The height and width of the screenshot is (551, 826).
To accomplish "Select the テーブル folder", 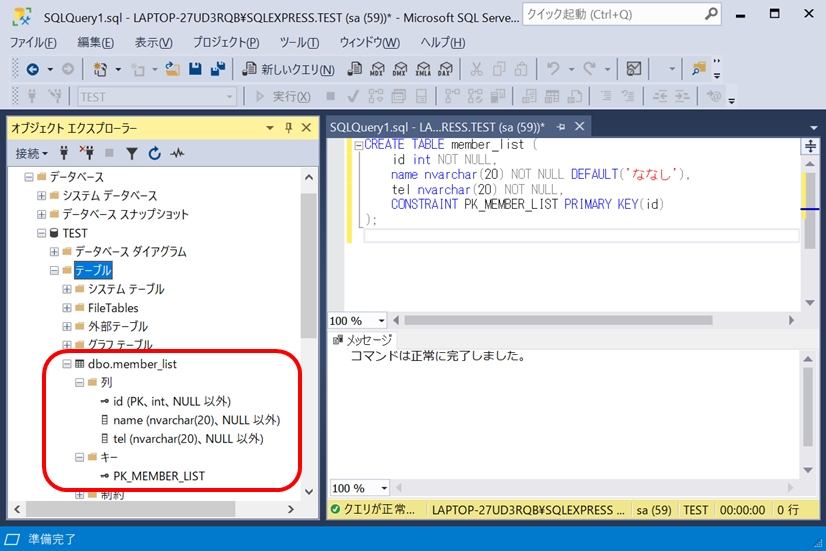I will (93, 270).
